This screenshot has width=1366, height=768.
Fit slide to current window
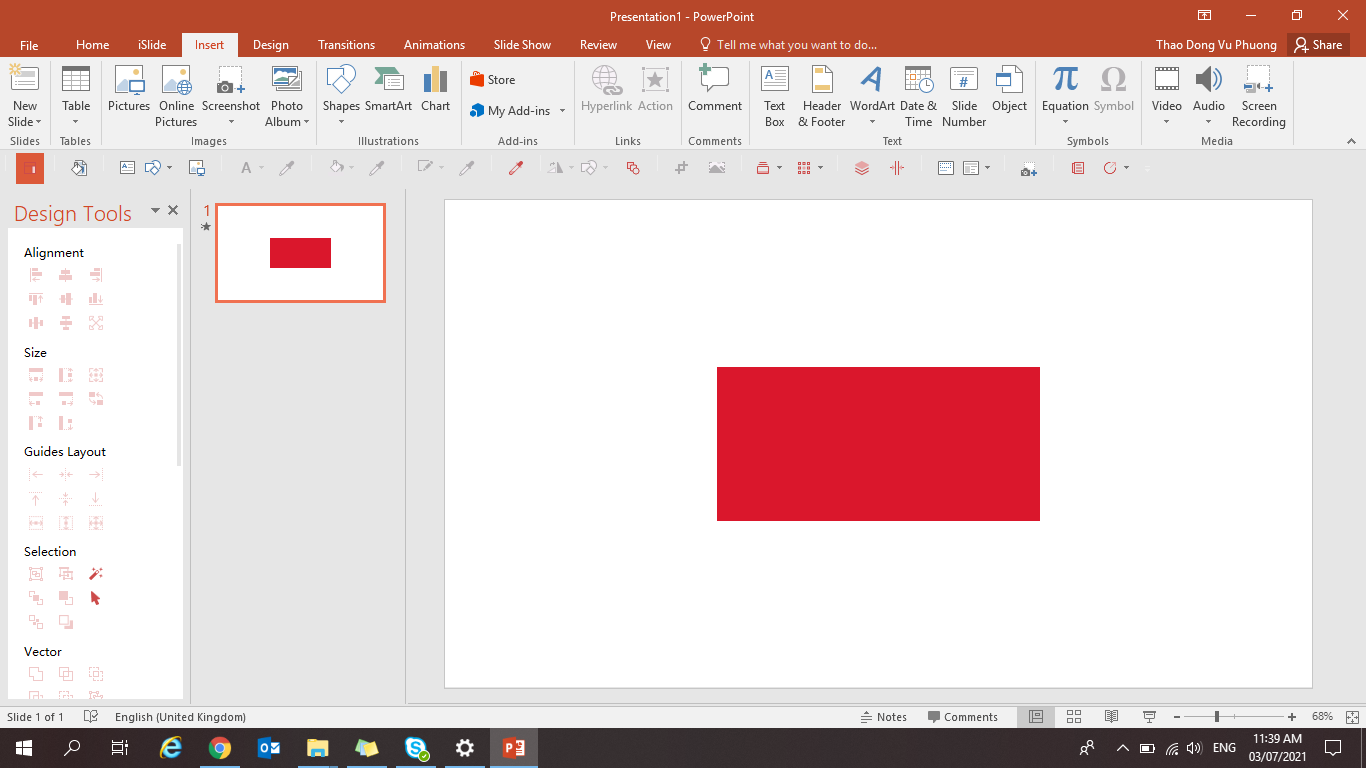tap(1352, 717)
